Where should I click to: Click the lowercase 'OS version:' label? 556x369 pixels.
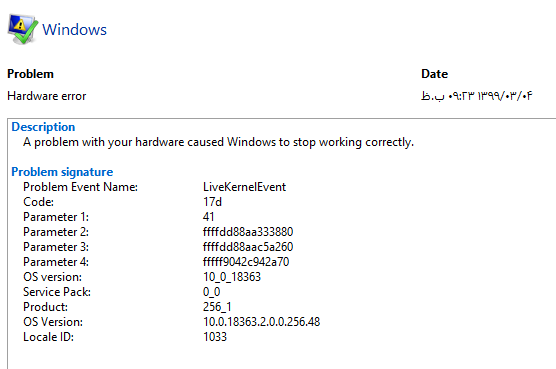[52, 277]
